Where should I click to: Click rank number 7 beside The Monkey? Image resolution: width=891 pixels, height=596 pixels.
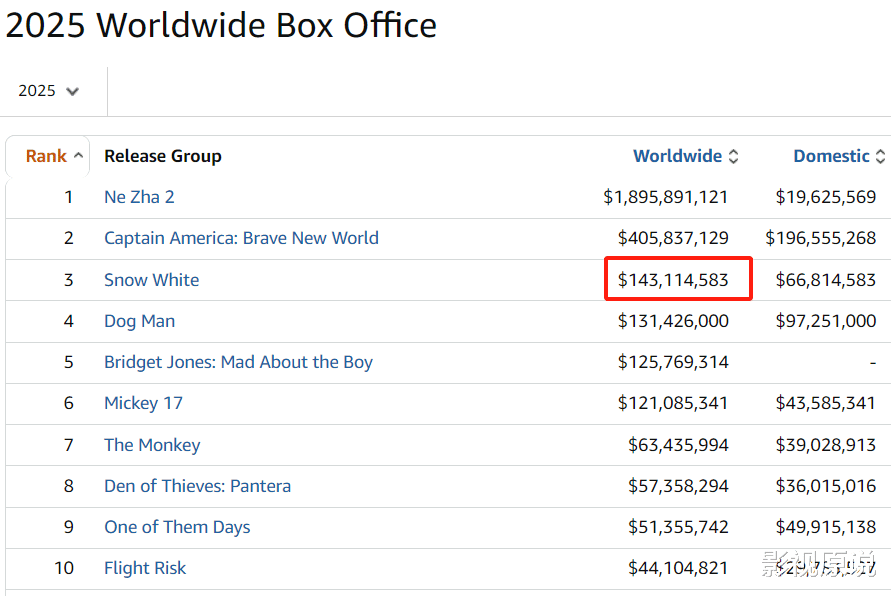(x=69, y=445)
